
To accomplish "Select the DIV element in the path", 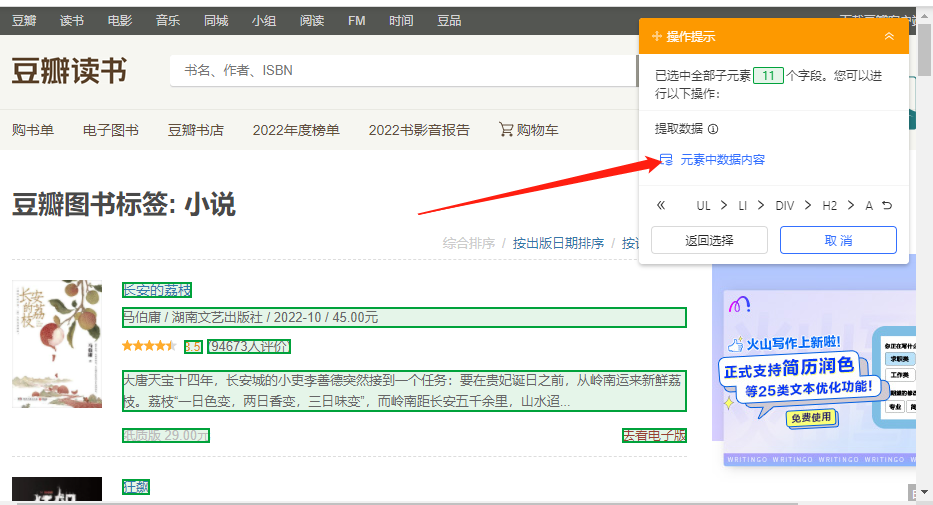I will pos(784,206).
